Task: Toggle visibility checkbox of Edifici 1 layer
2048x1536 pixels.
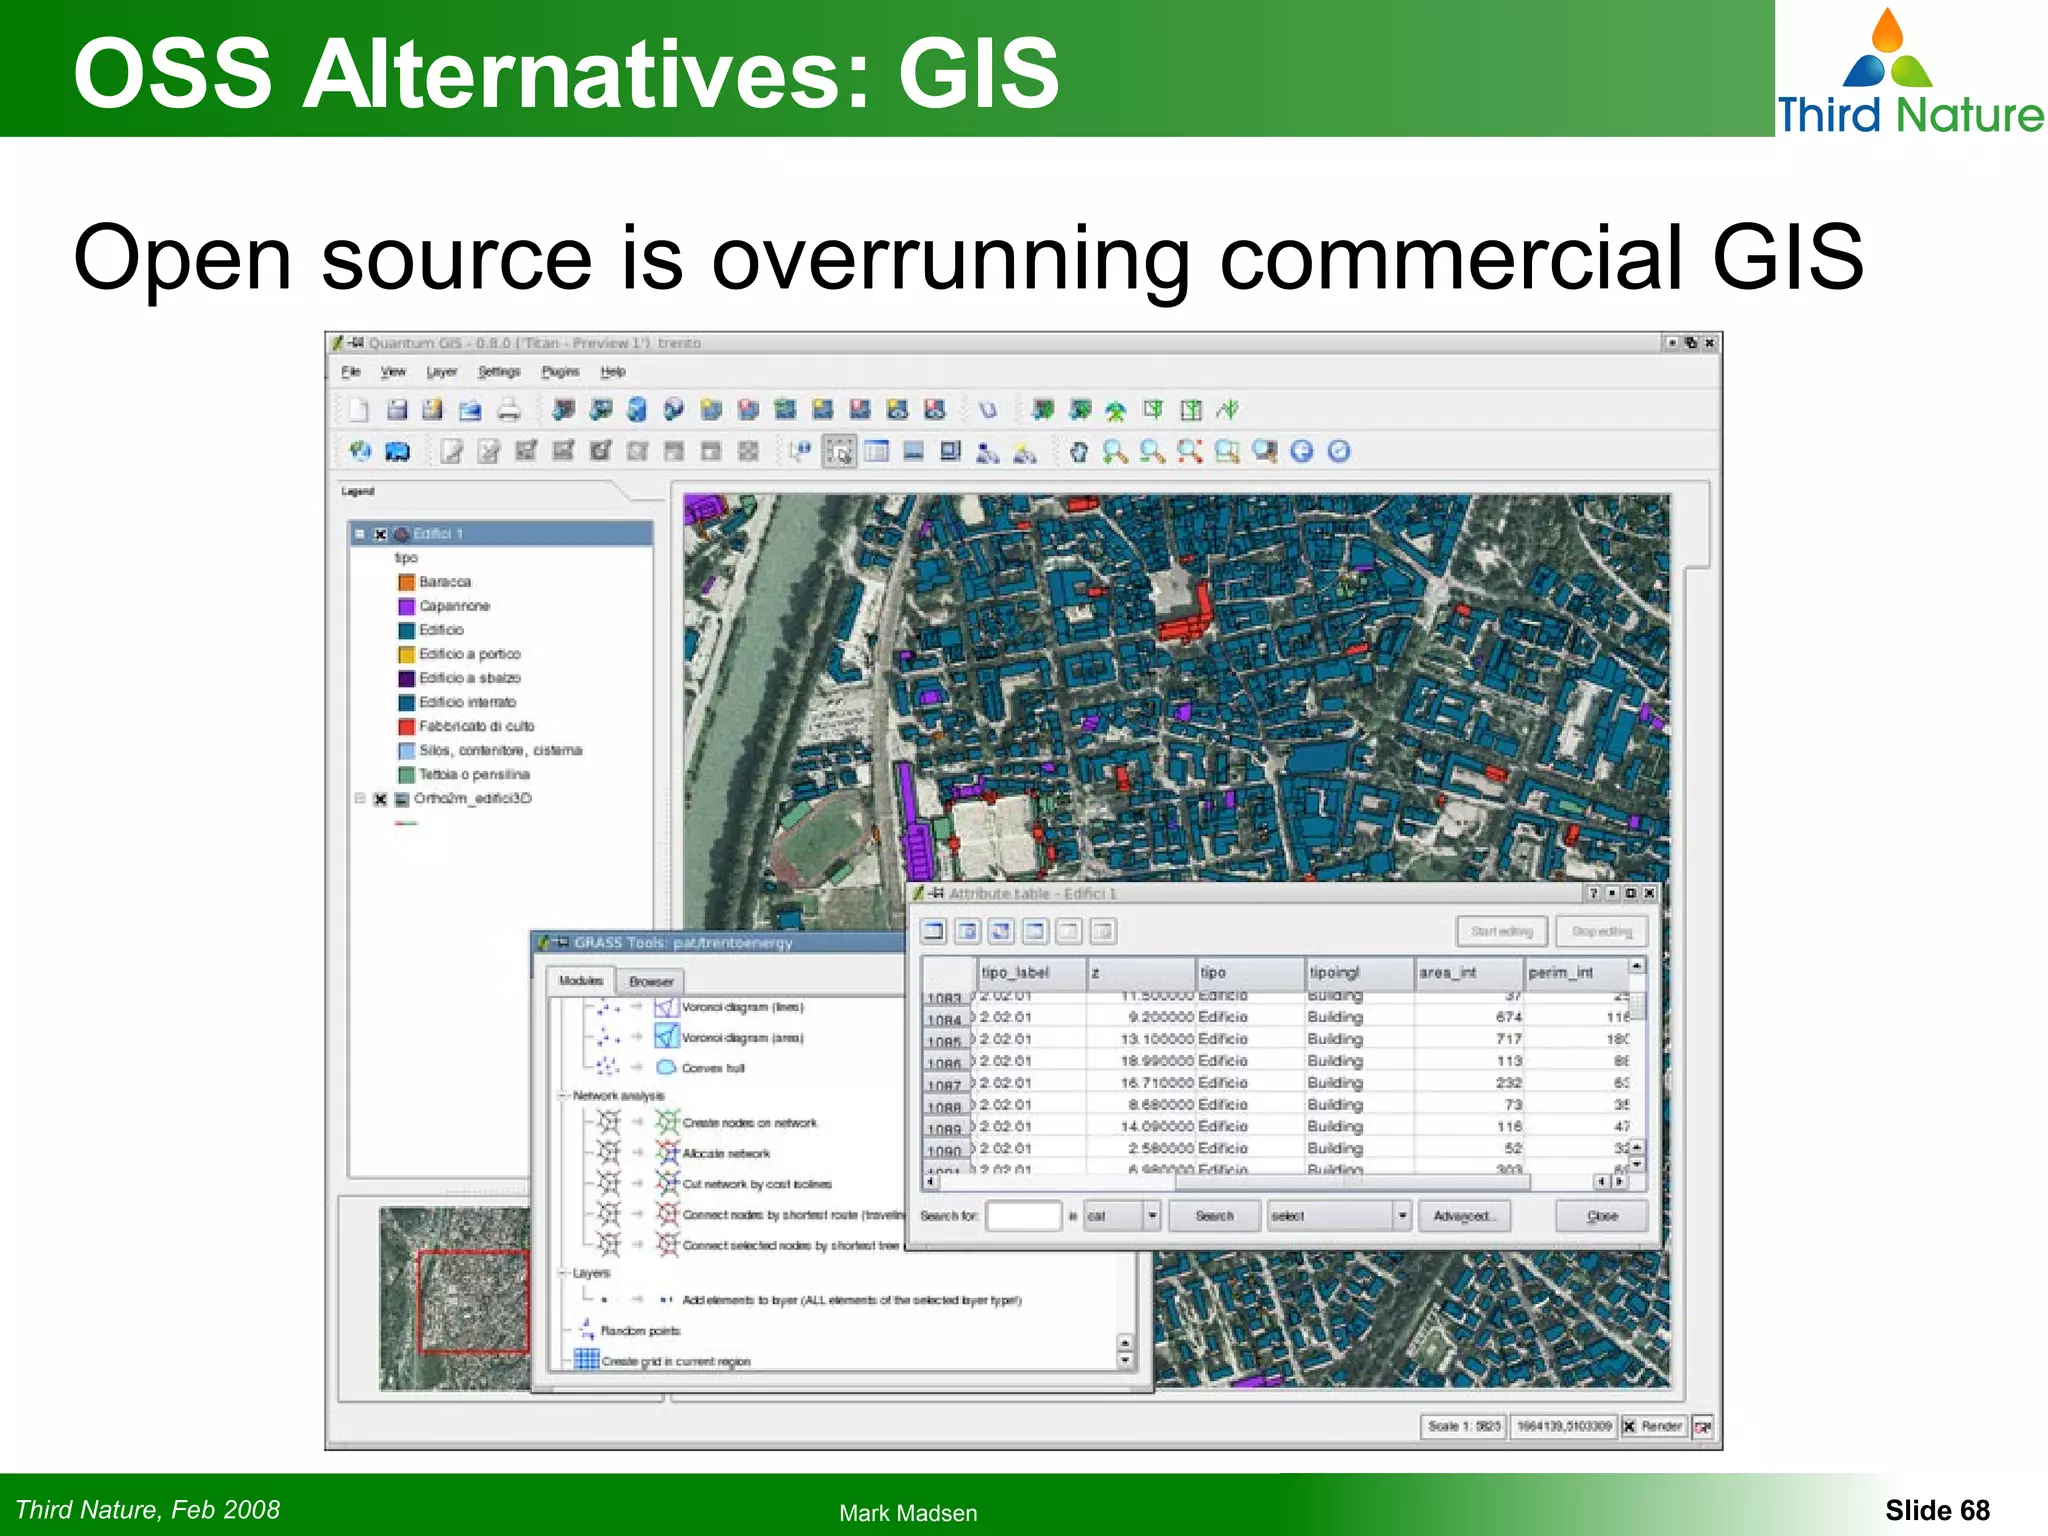Action: [380, 534]
